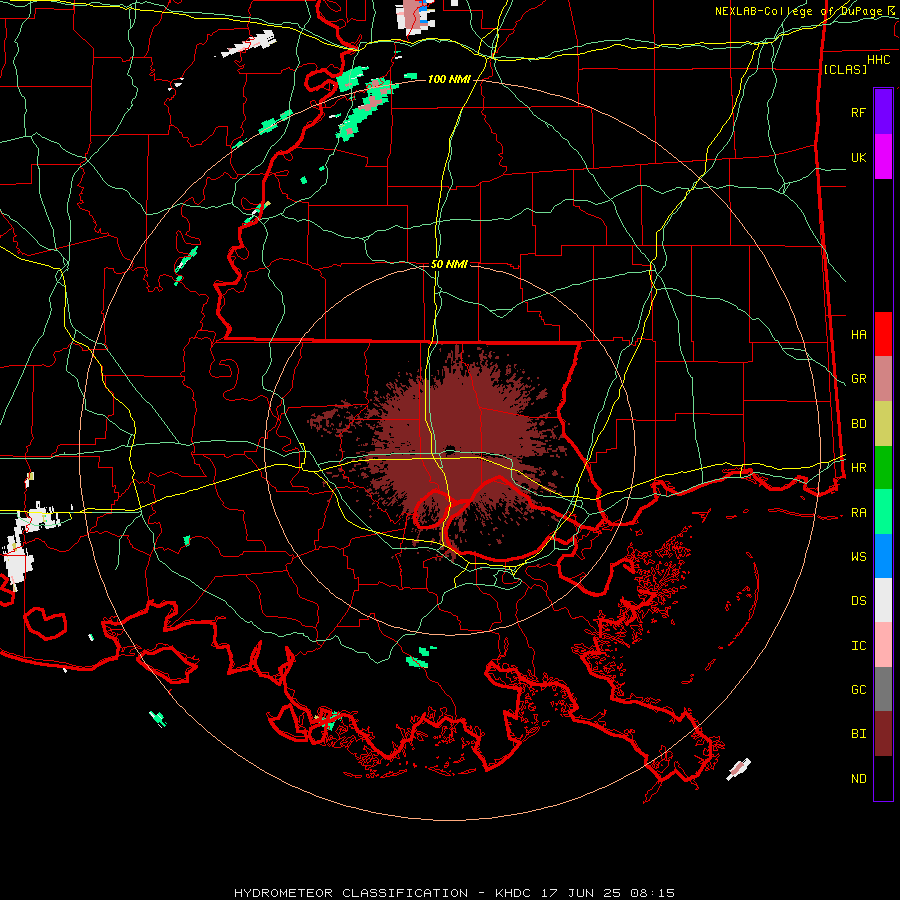Image resolution: width=900 pixels, height=900 pixels.
Task: Click the KHDC station identifier
Action: pos(514,893)
